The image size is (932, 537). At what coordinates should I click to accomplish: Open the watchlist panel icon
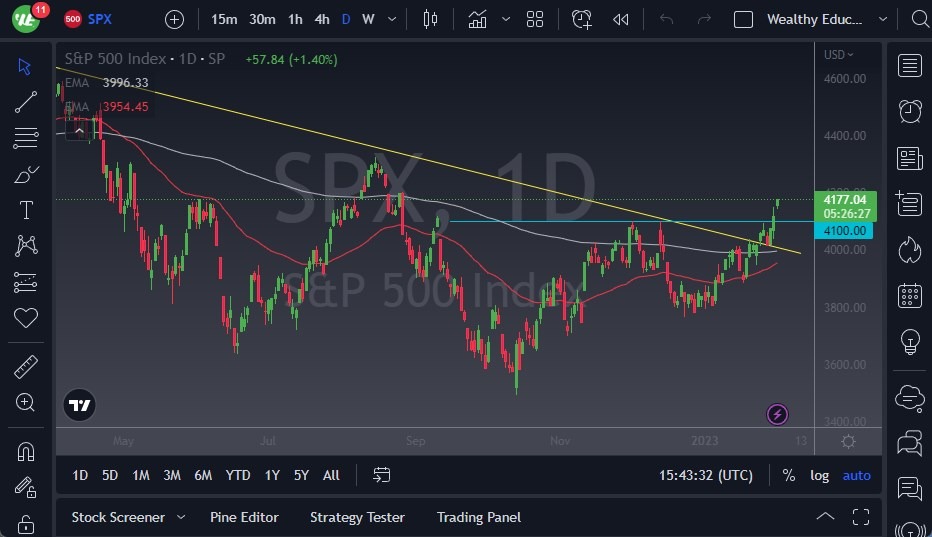(x=909, y=66)
